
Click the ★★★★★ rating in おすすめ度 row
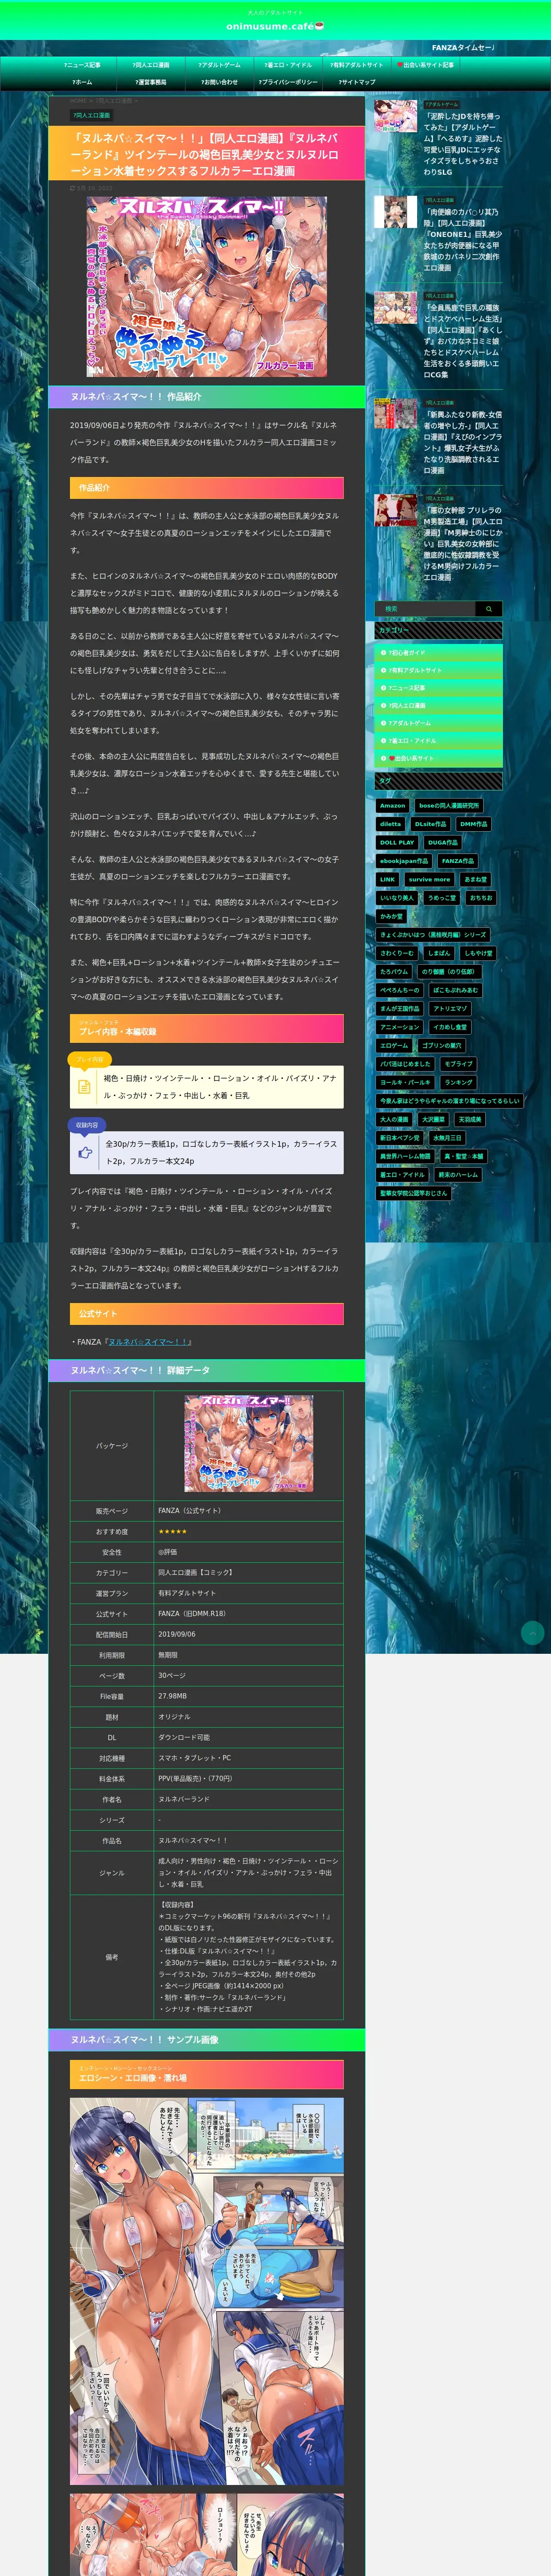point(173,1532)
